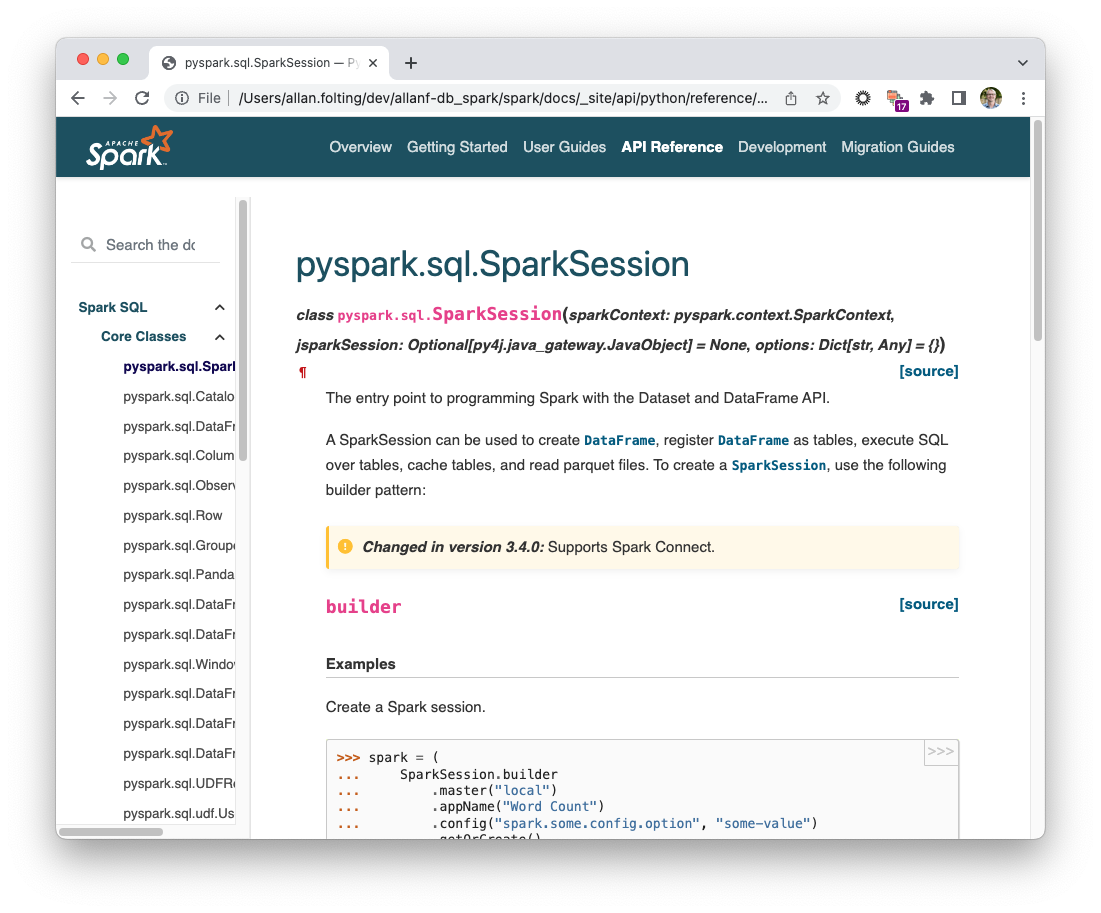Click the site info icon in address bar
The image size is (1101, 913).
pyautogui.click(x=182, y=98)
